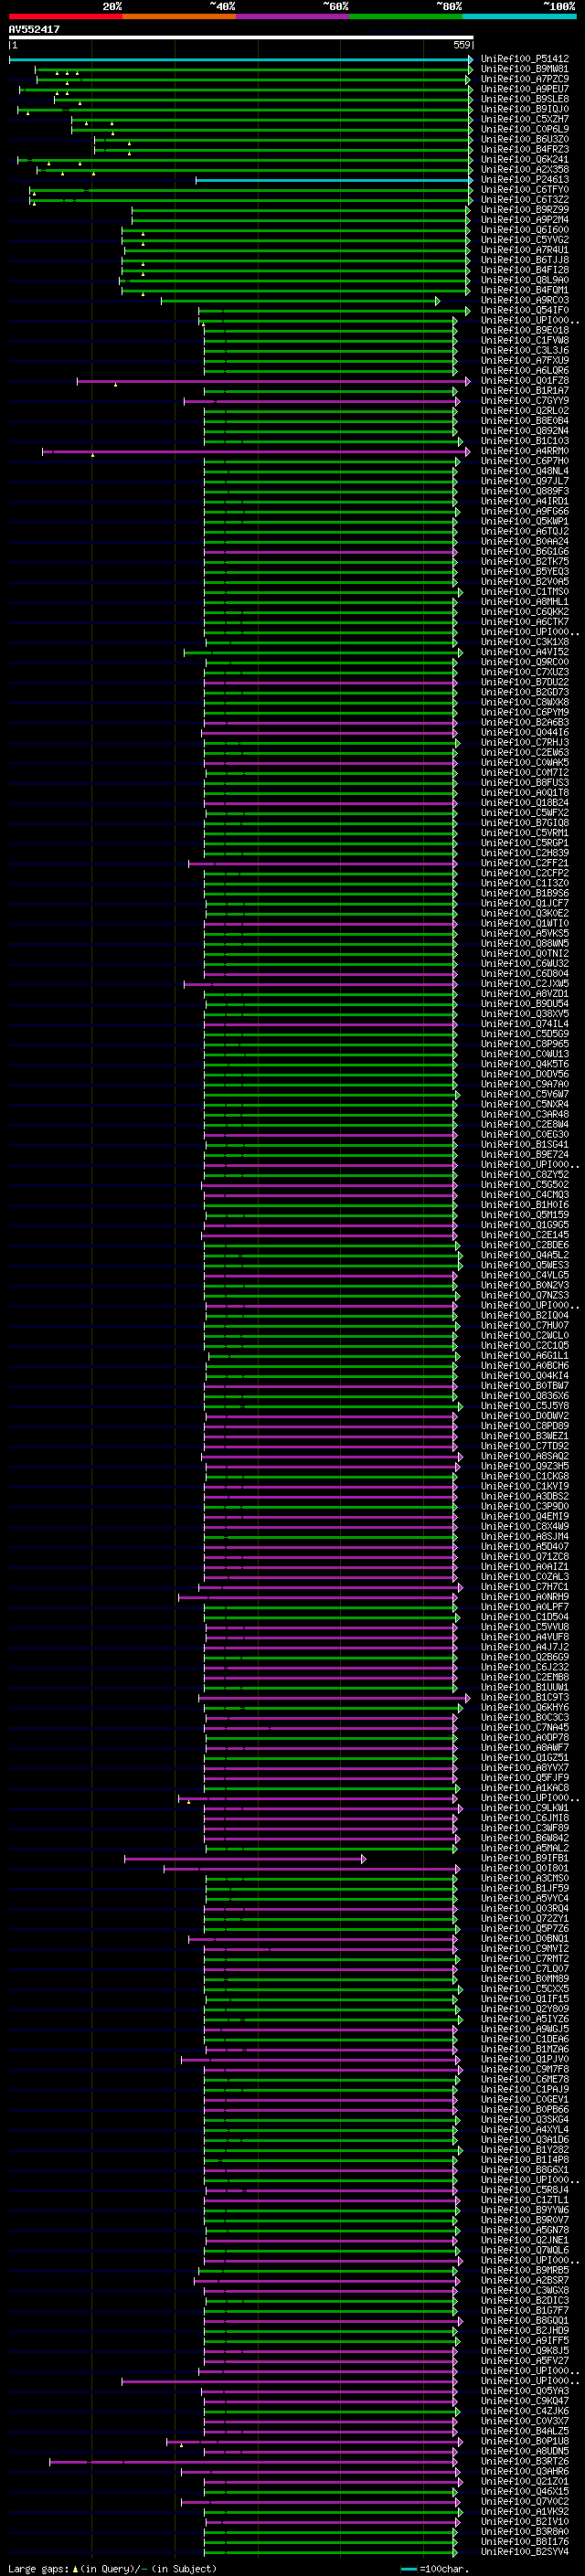Click the green ~80% identity legend bar
Image resolution: width=585 pixels, height=2576 pixels.
click(406, 16)
